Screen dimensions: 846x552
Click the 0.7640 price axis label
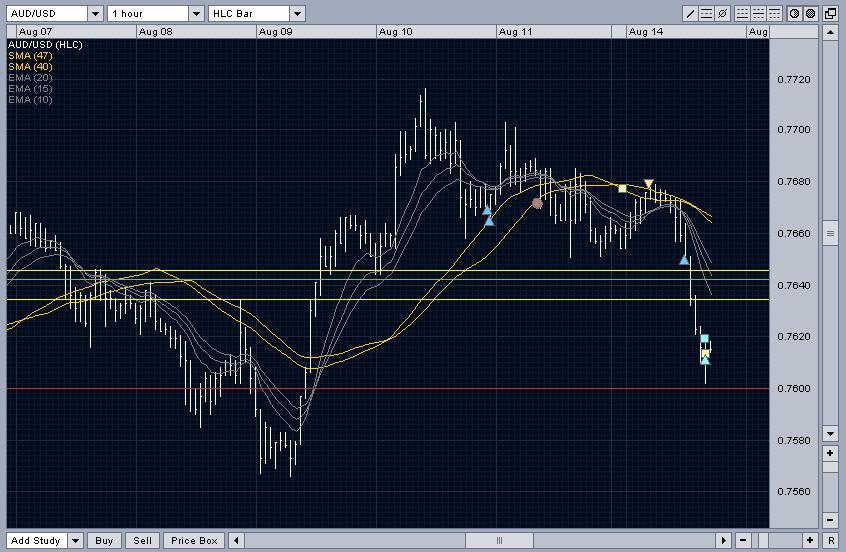794,285
